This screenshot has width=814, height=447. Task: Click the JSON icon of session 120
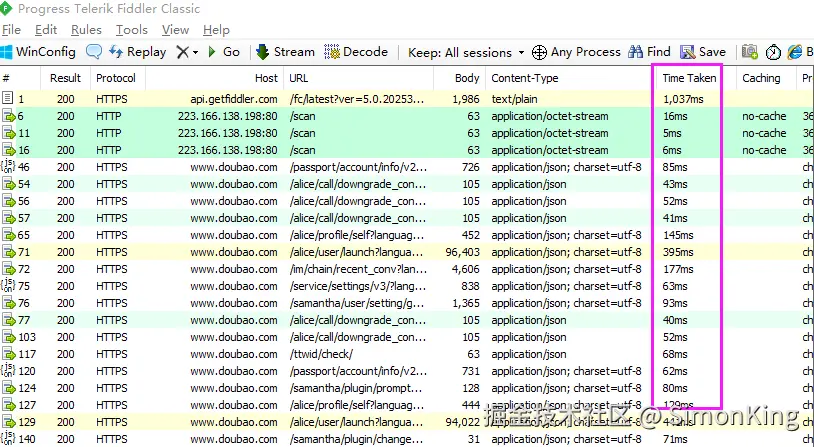[8, 371]
